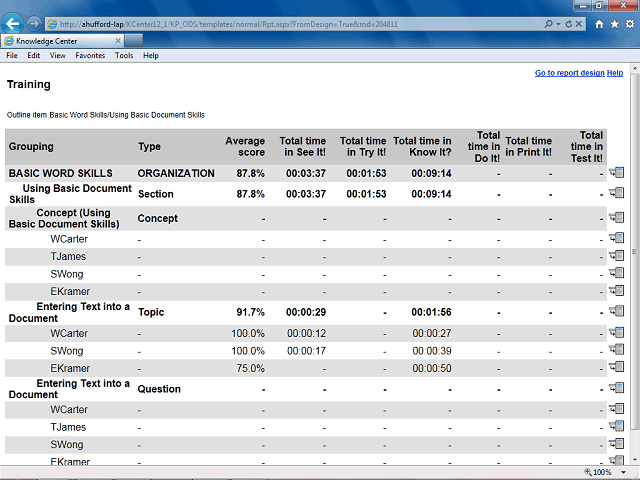Screen dimensions: 640x480
Task: Open detail icon for Entering Text Question row
Action: pos(617,387)
